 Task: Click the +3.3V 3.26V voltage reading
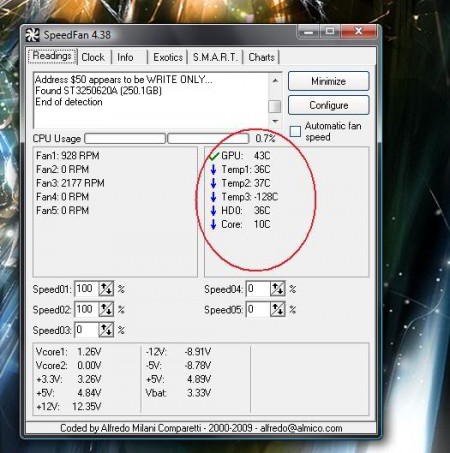(x=68, y=379)
